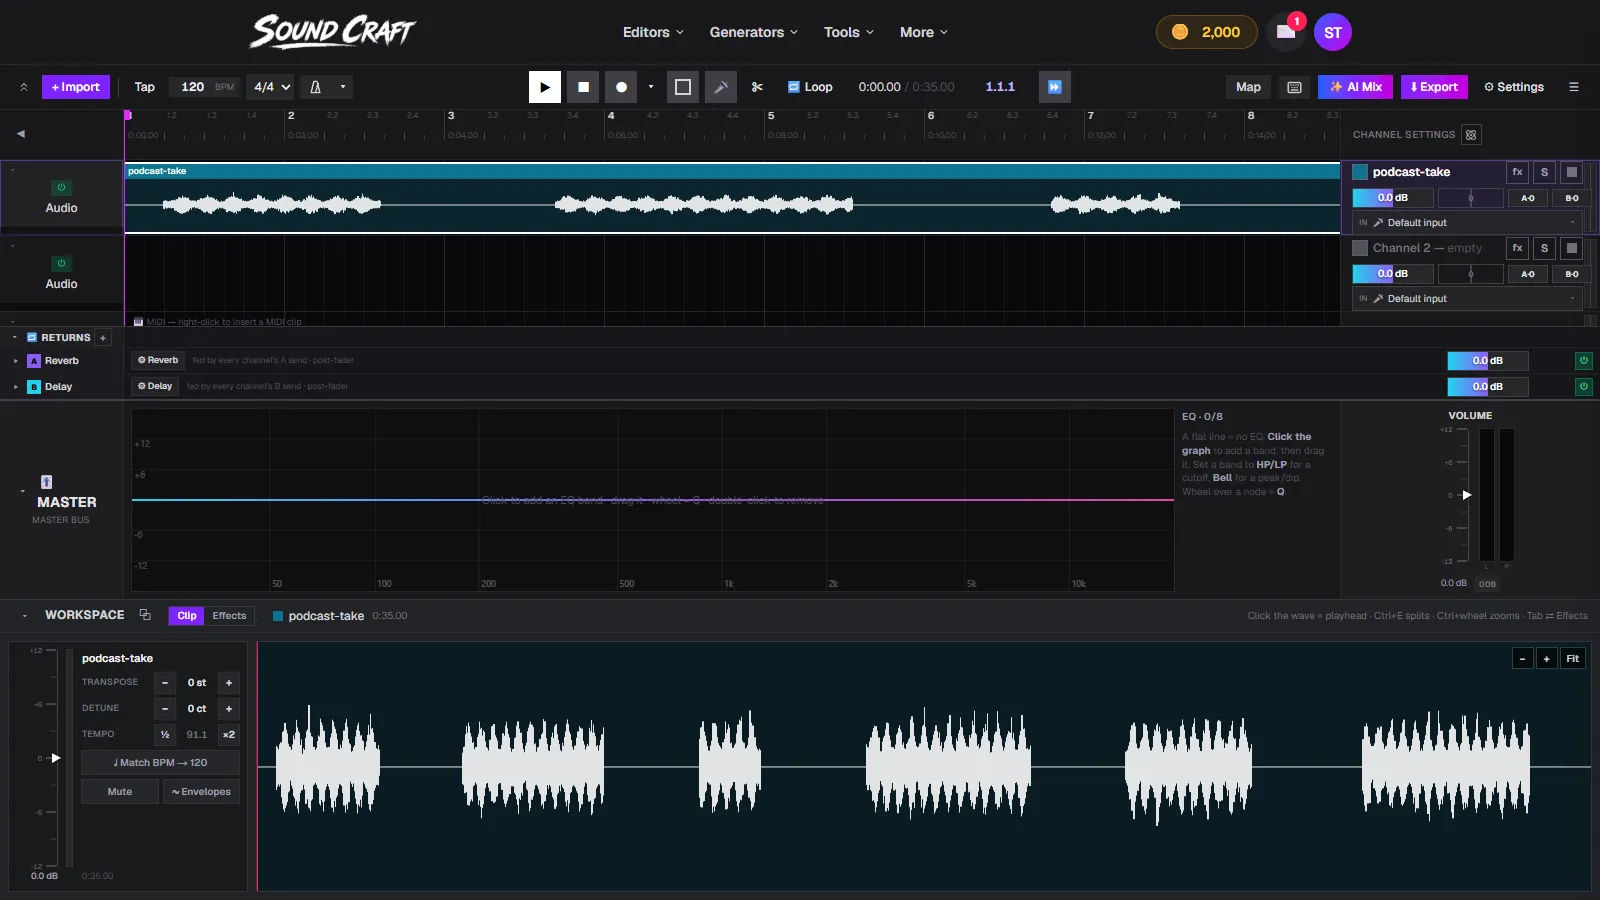
Task: Open fx for podcast-take channel
Action: (1517, 172)
